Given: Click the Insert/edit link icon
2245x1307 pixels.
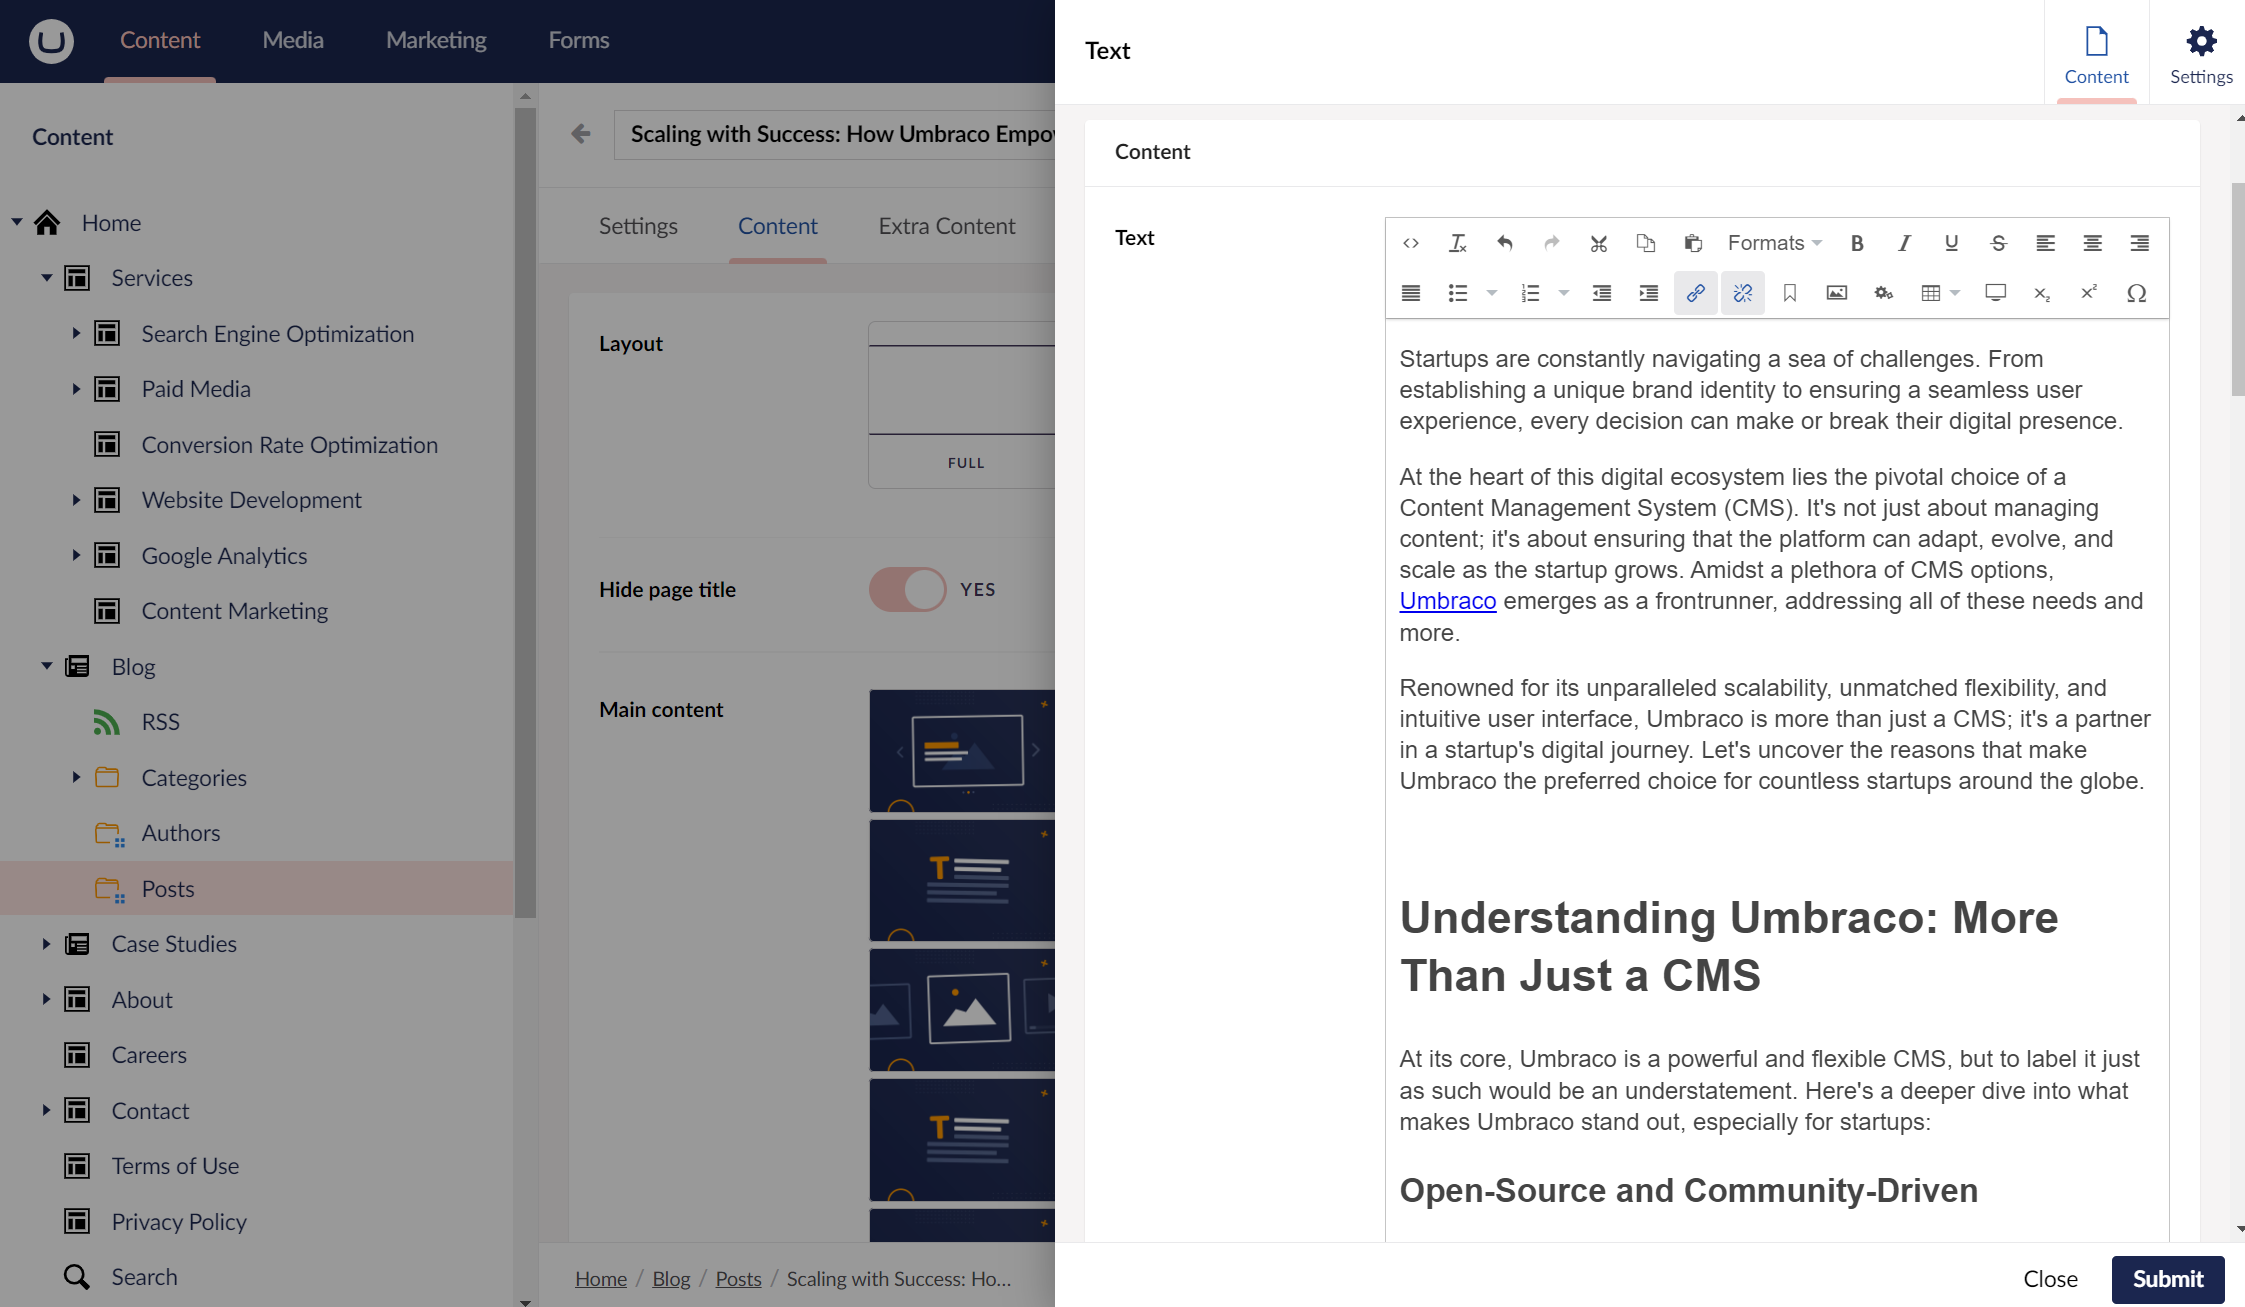Looking at the screenshot, I should tap(1695, 293).
